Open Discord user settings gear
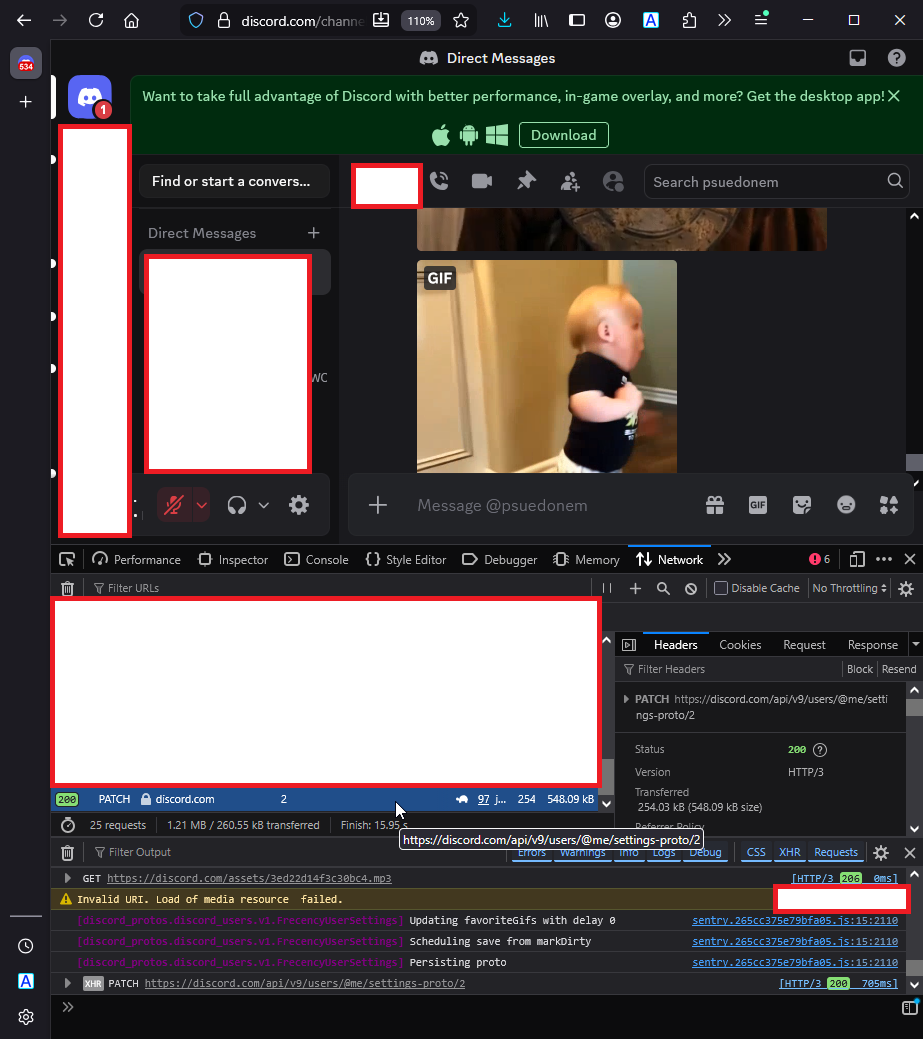Screen dimensions: 923x1039 (299, 505)
